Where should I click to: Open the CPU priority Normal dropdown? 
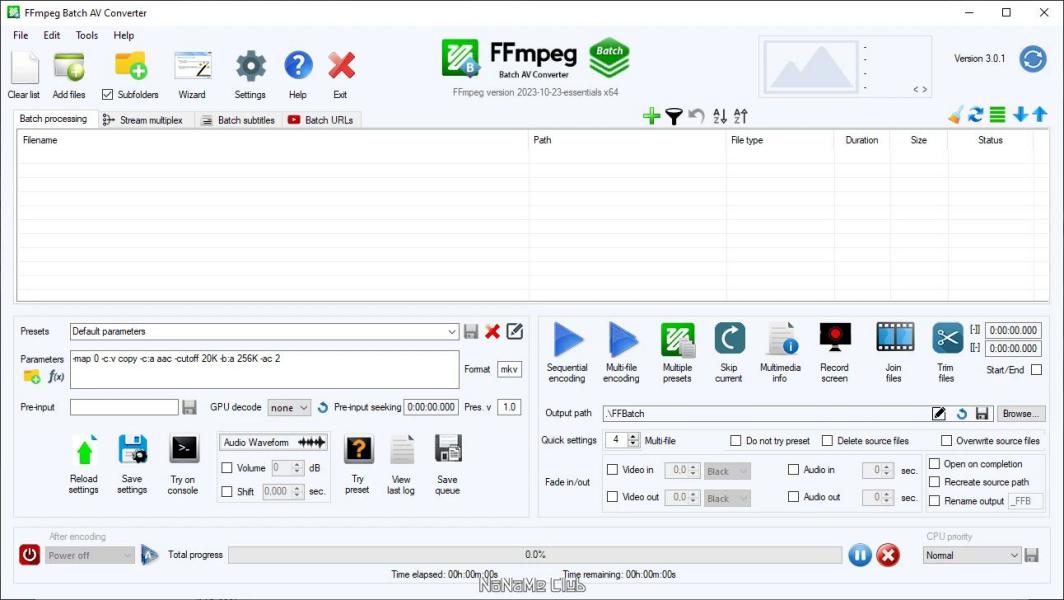(972, 555)
